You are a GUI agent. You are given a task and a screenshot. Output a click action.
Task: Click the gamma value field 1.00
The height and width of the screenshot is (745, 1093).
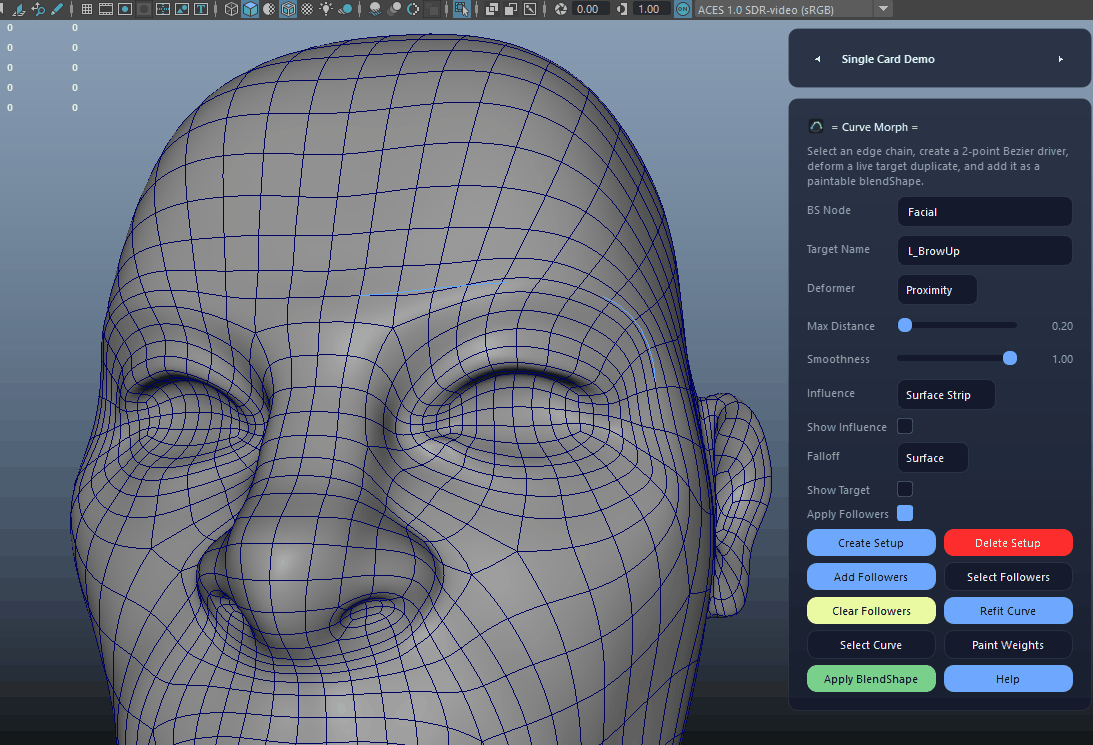650,9
